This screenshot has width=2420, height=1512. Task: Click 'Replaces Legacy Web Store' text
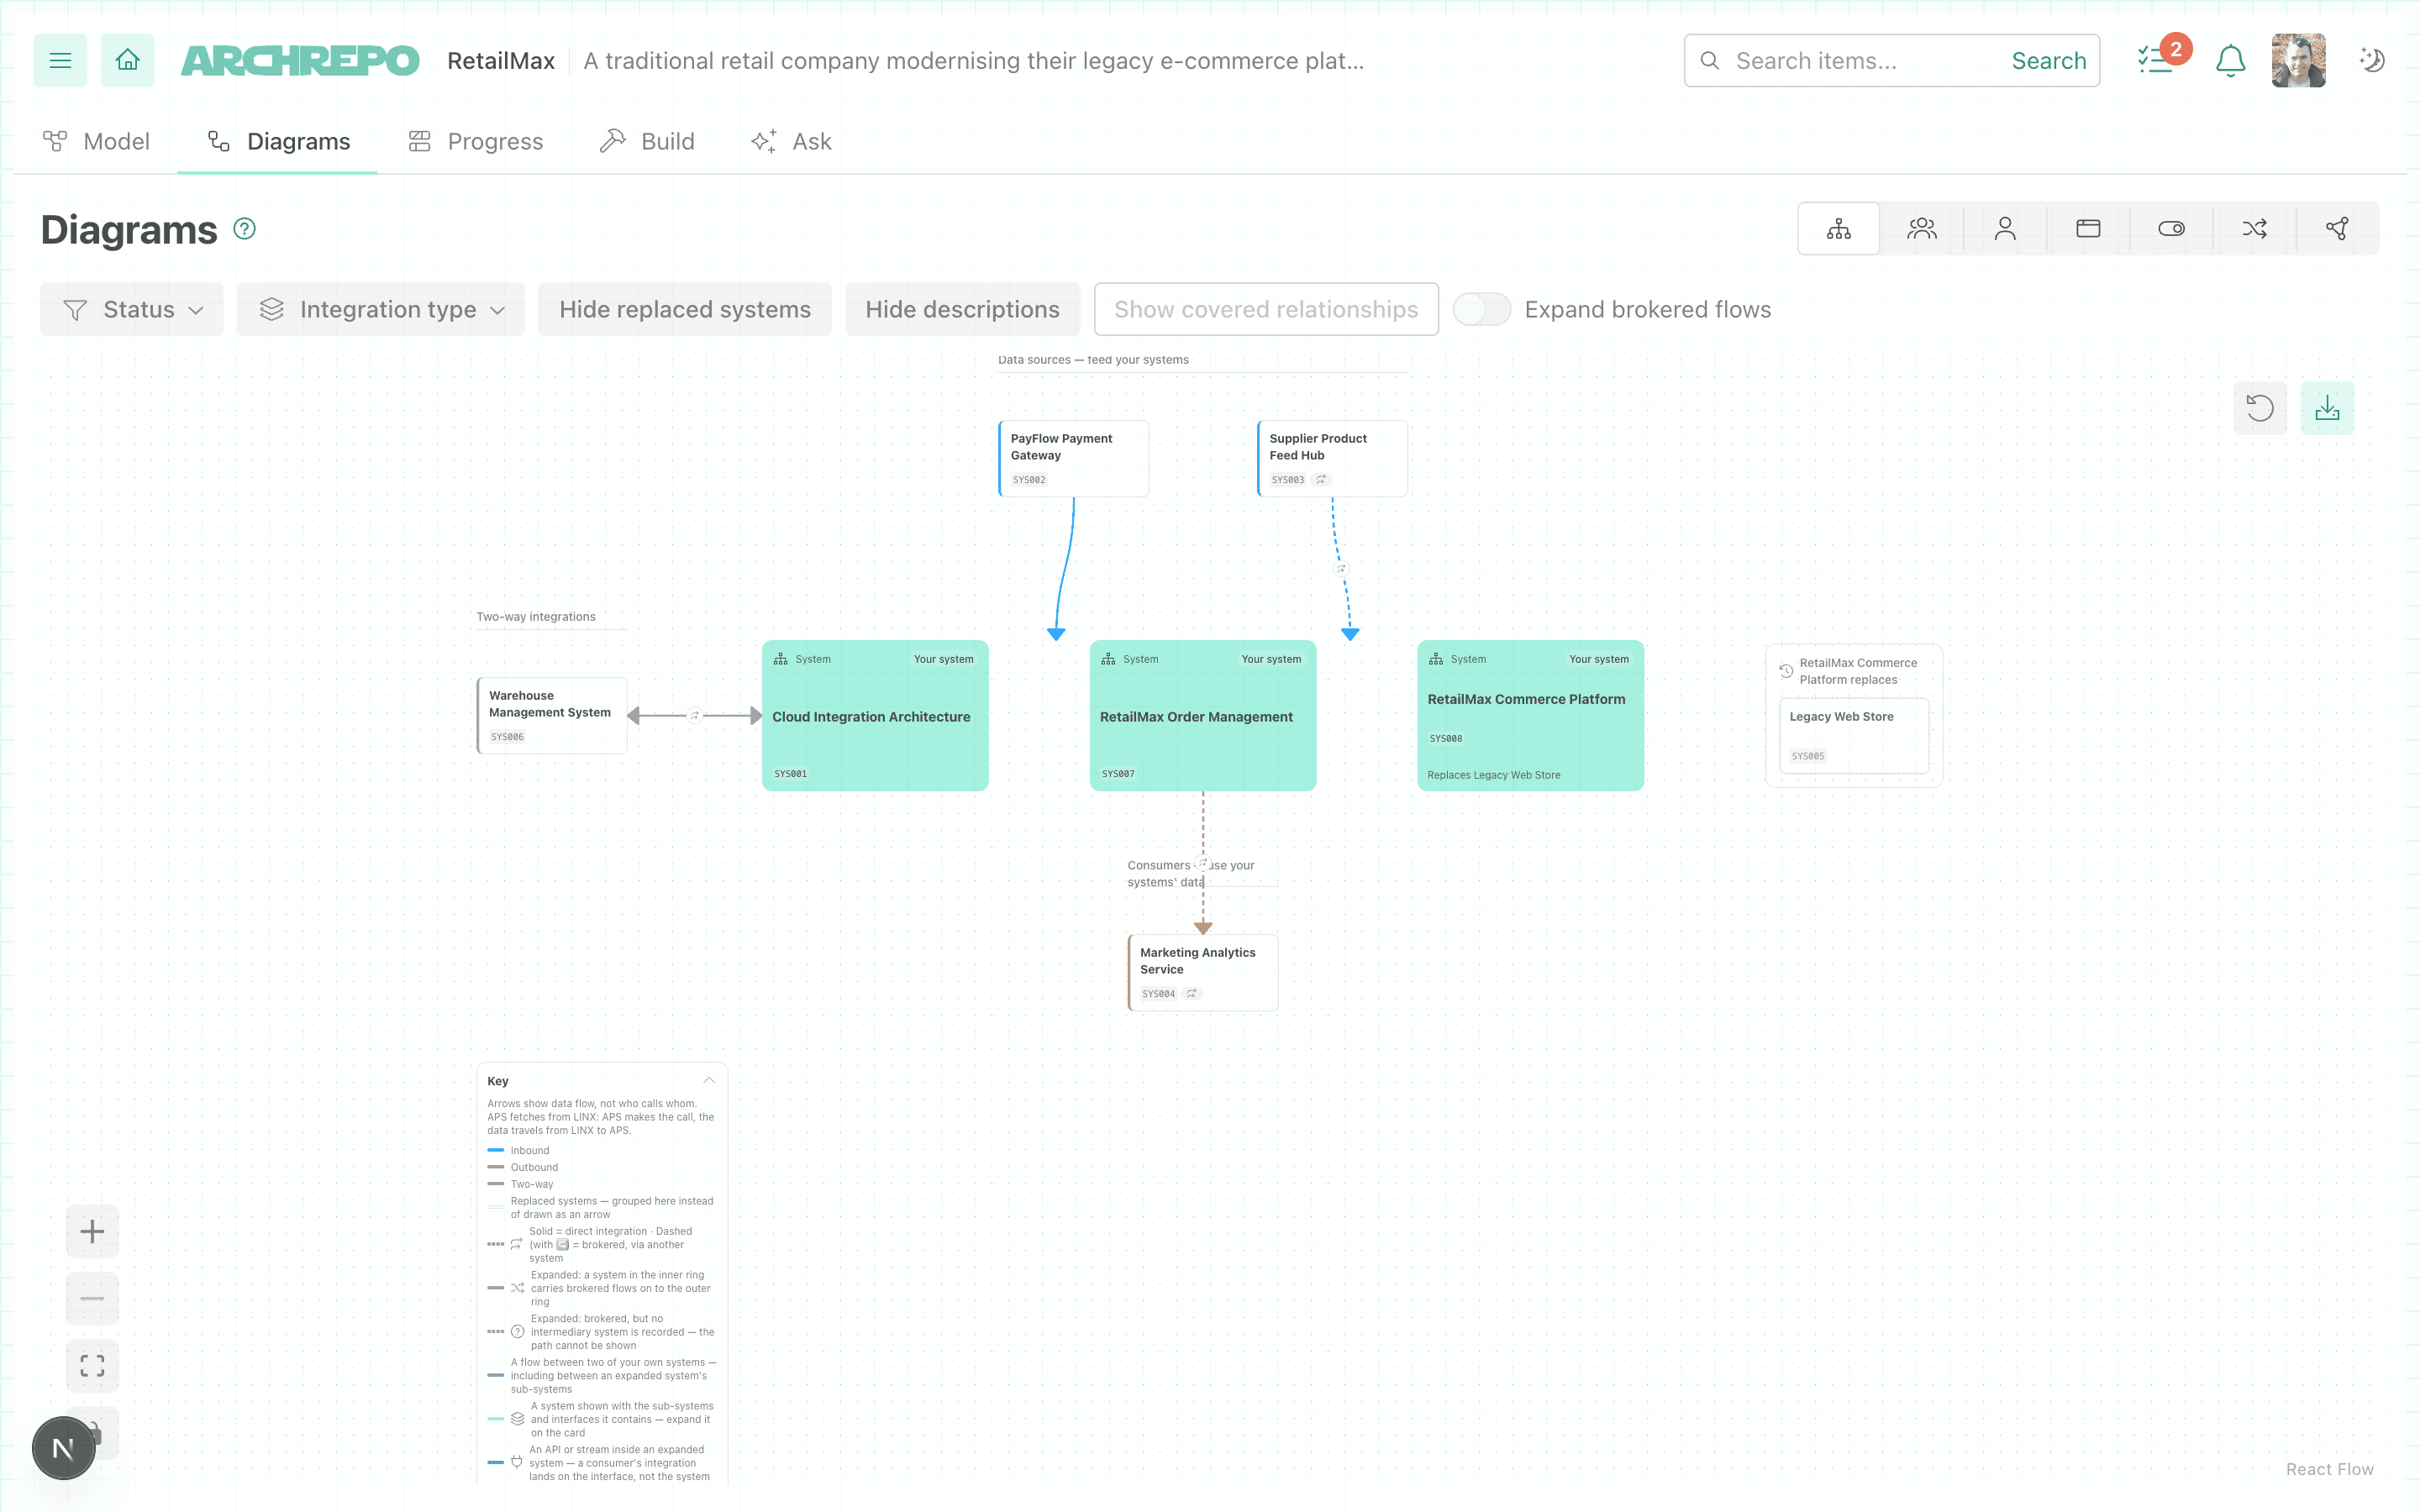[1493, 775]
